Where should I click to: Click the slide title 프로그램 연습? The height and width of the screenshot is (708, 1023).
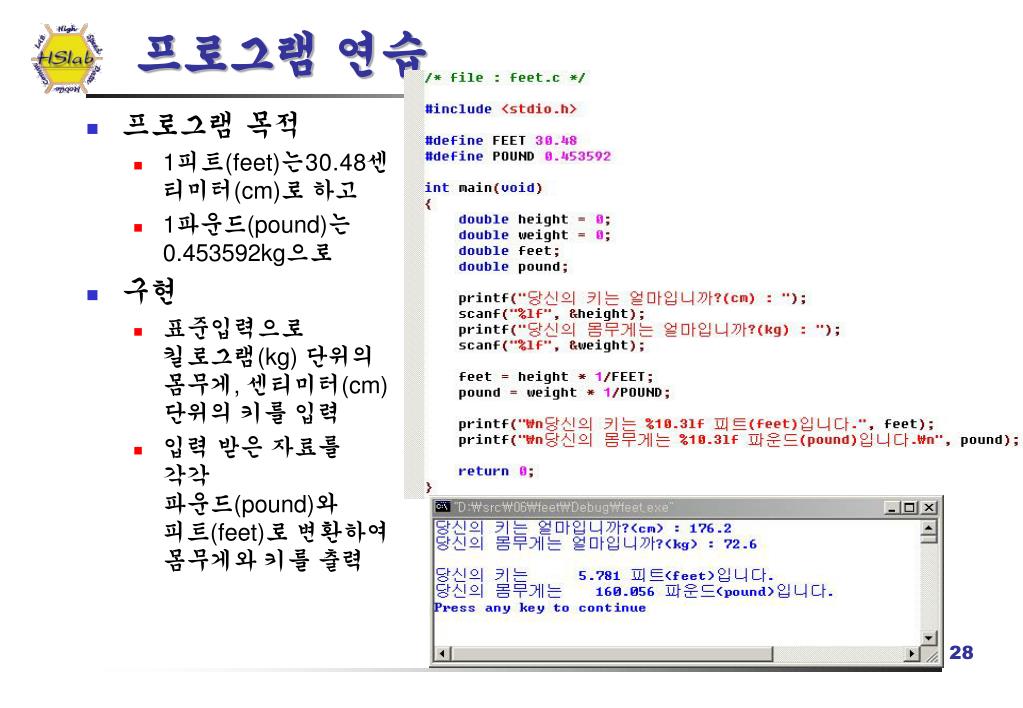tap(282, 54)
